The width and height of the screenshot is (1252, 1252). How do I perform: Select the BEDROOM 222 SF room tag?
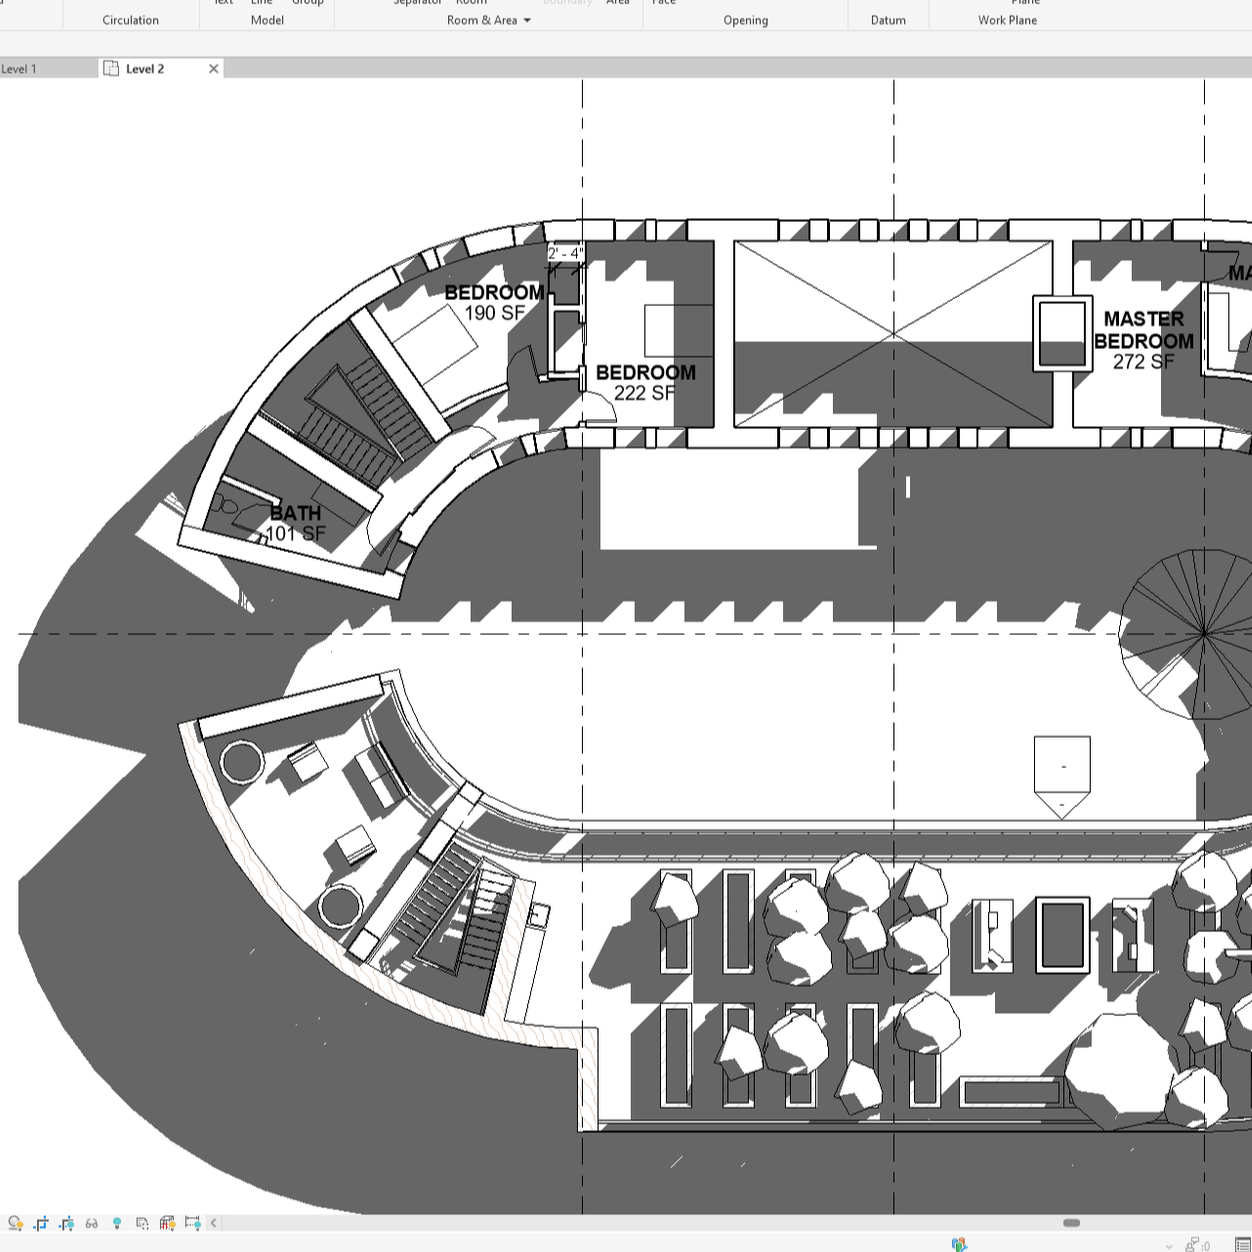(645, 382)
